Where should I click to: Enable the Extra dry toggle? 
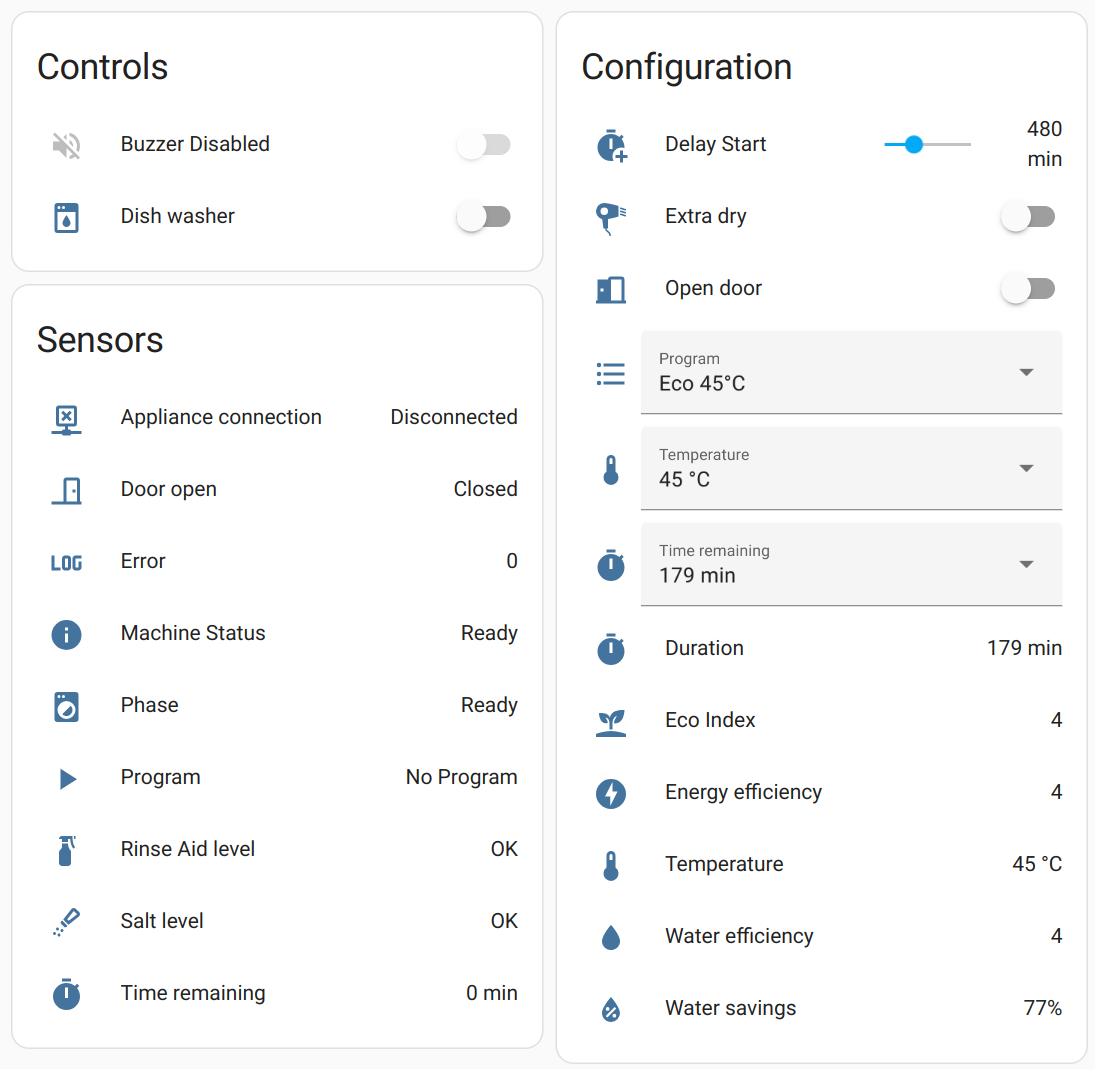(x=1027, y=217)
